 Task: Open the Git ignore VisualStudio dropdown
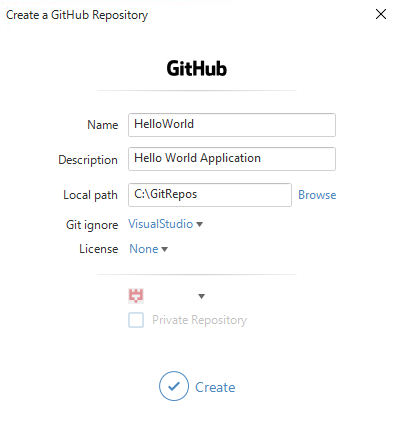[165, 224]
